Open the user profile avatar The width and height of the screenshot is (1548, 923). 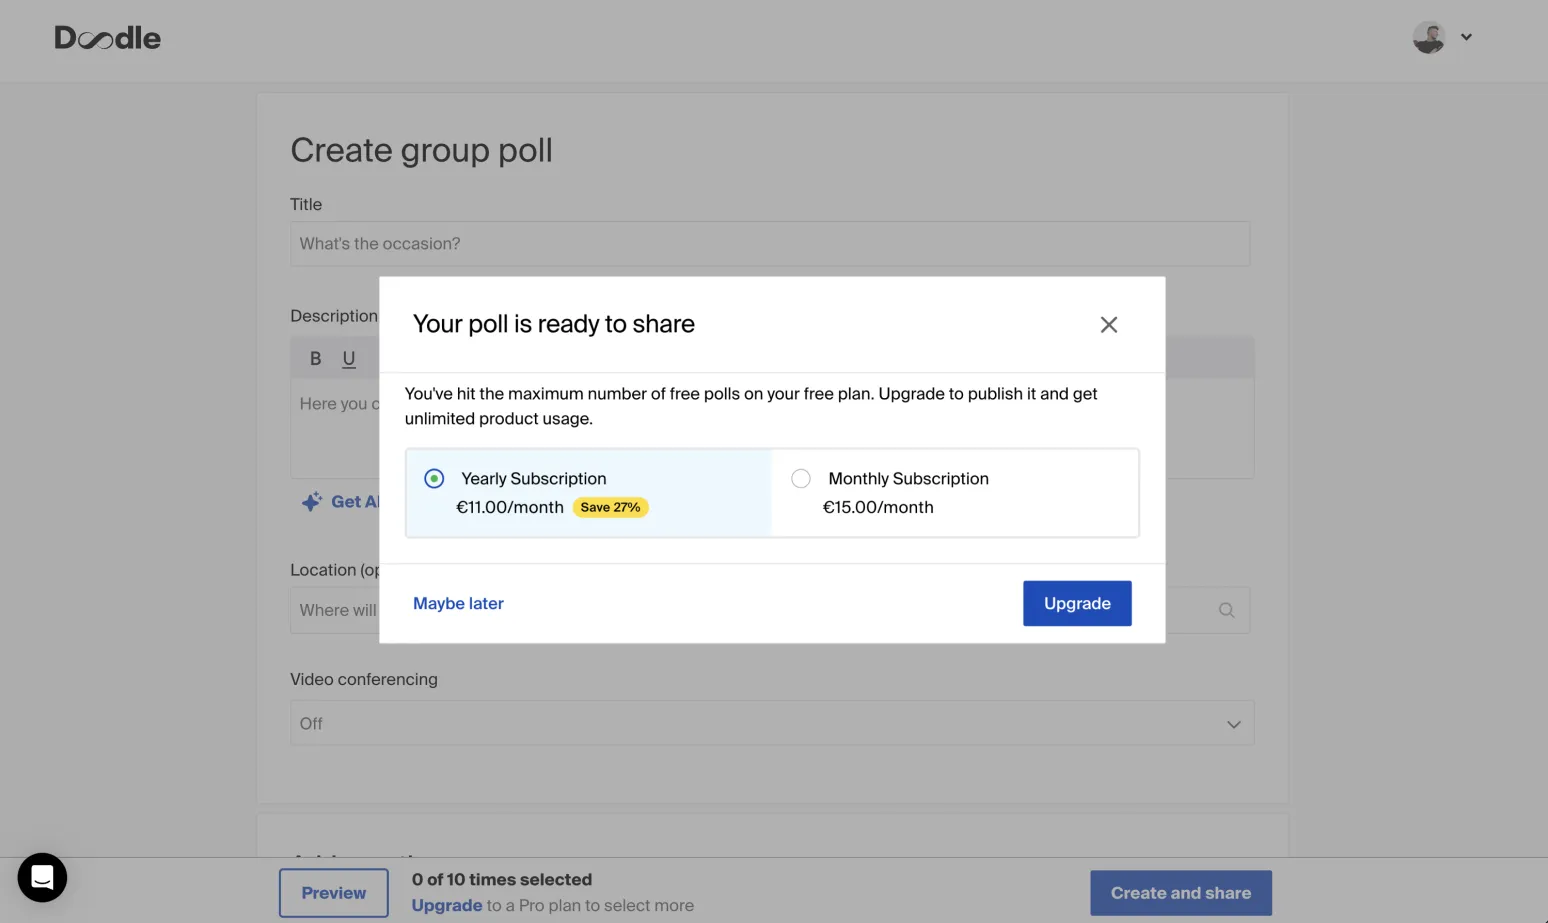pos(1429,37)
